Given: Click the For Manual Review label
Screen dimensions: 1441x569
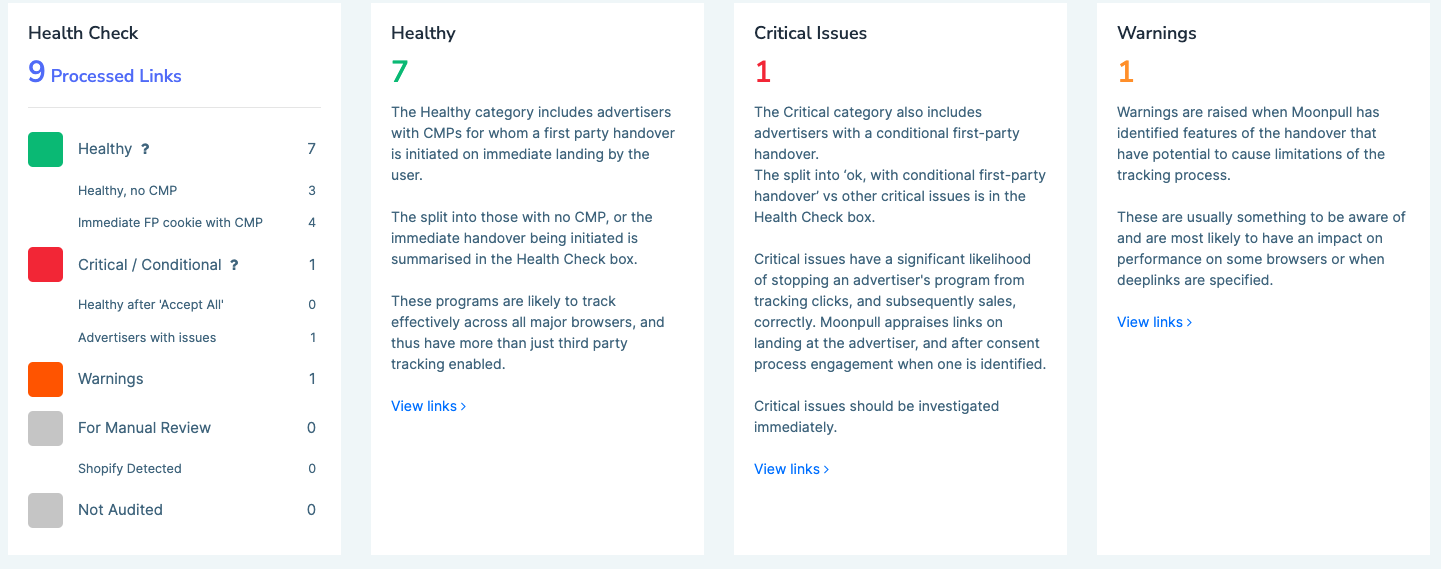Looking at the screenshot, I should tap(144, 428).
